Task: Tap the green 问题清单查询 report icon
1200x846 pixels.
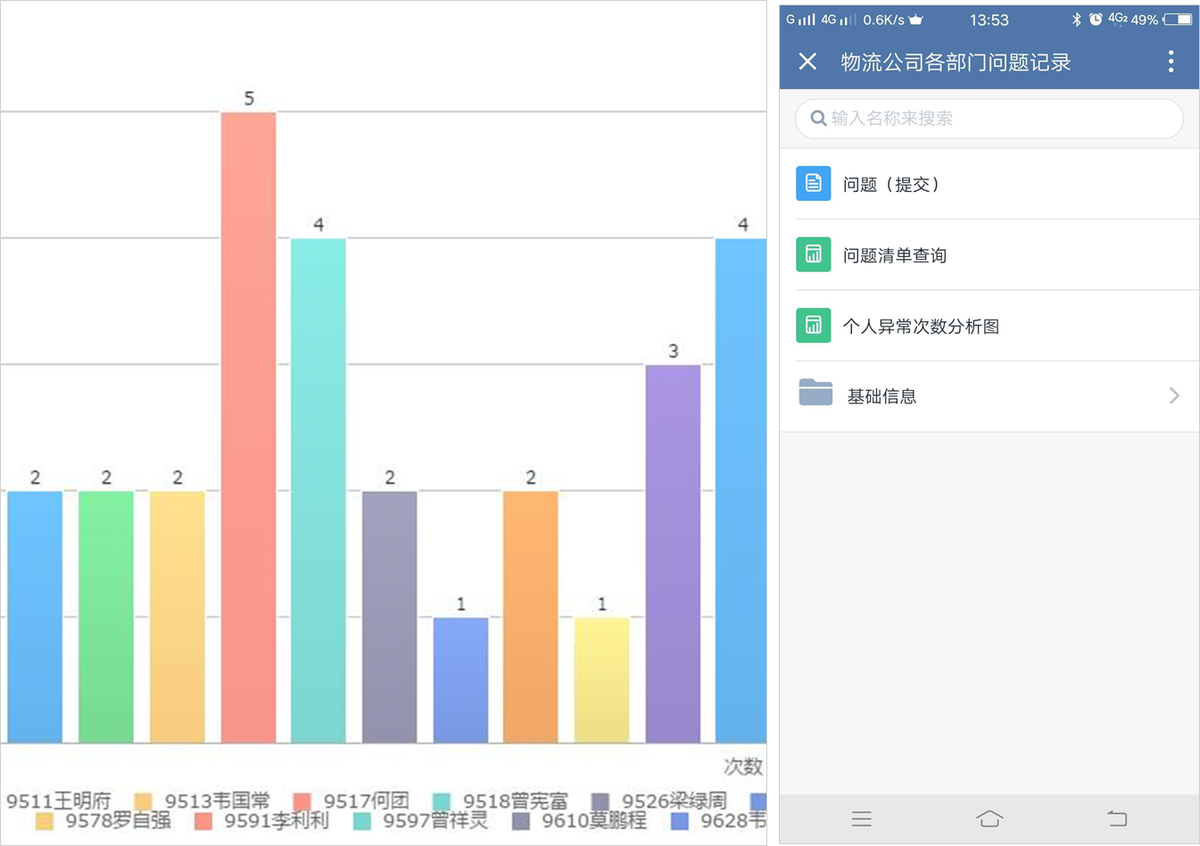Action: [813, 255]
